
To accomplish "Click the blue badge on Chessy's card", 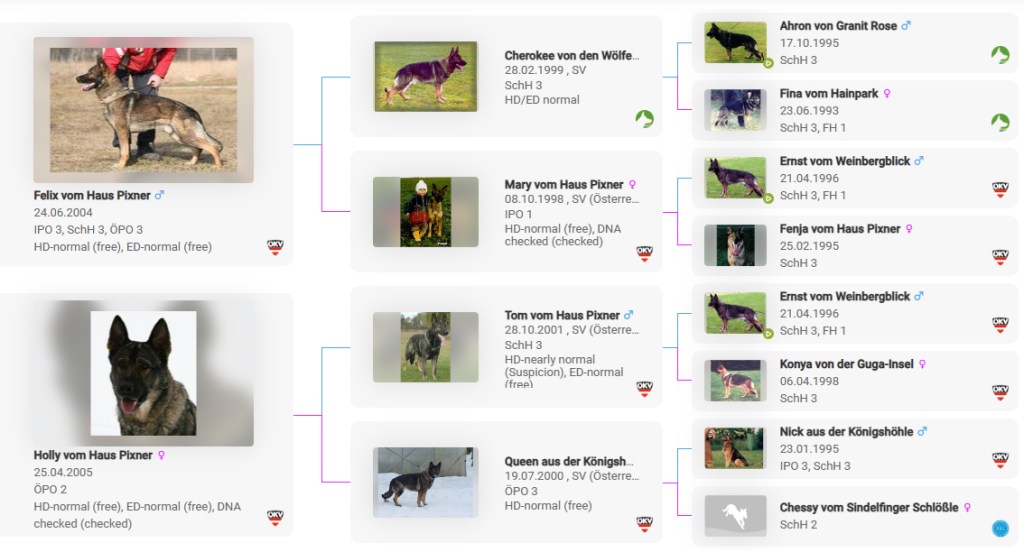I will pos(1000,527).
